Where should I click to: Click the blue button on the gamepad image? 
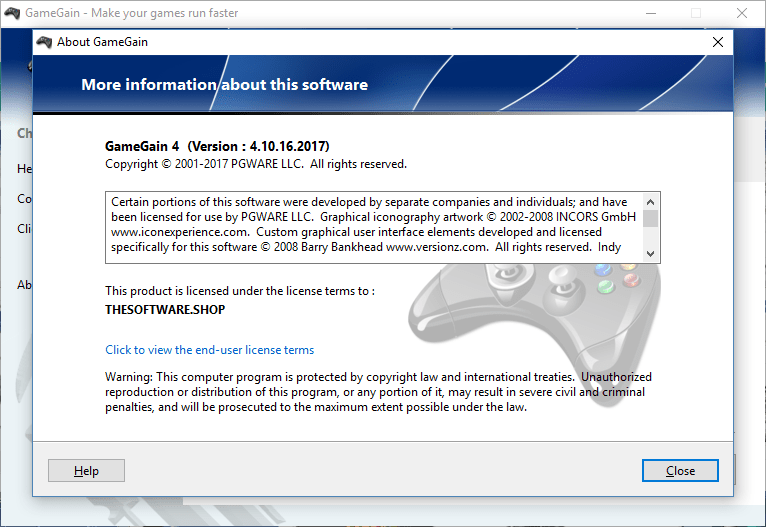(x=601, y=269)
